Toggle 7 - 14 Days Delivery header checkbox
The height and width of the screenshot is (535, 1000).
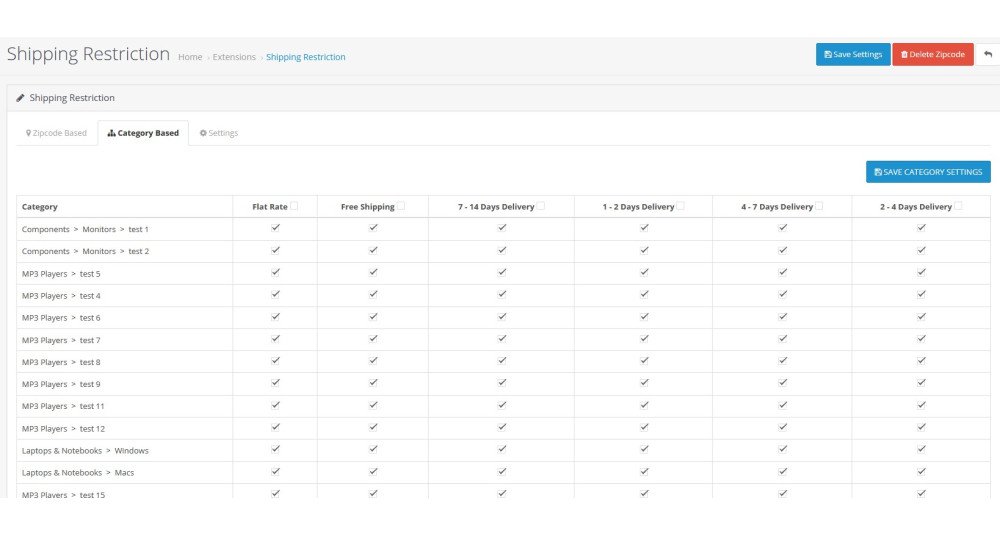[541, 206]
